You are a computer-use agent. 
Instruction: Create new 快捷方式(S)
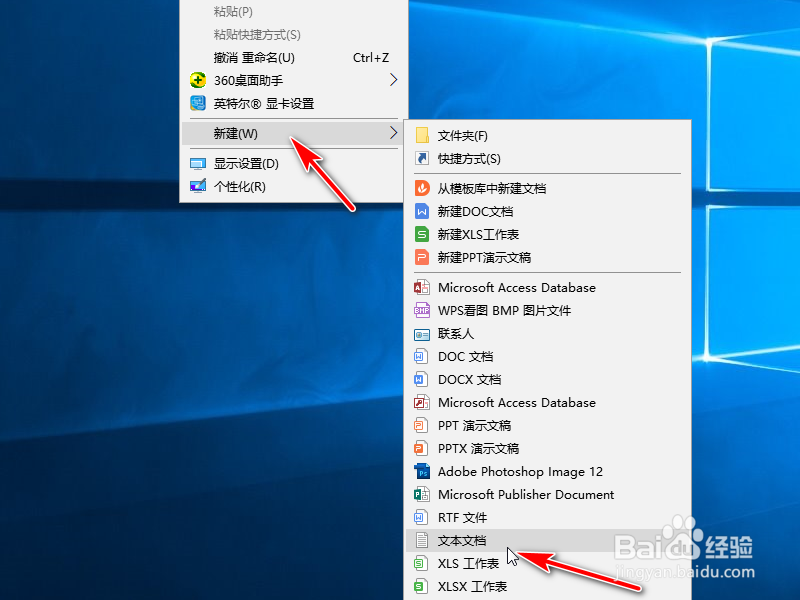point(547,159)
